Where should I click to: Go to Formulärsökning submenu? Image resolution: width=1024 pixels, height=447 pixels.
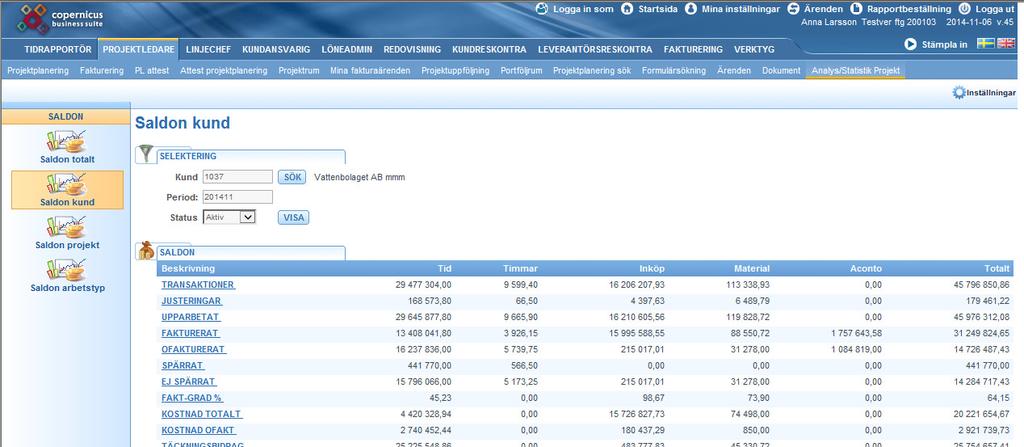point(674,71)
